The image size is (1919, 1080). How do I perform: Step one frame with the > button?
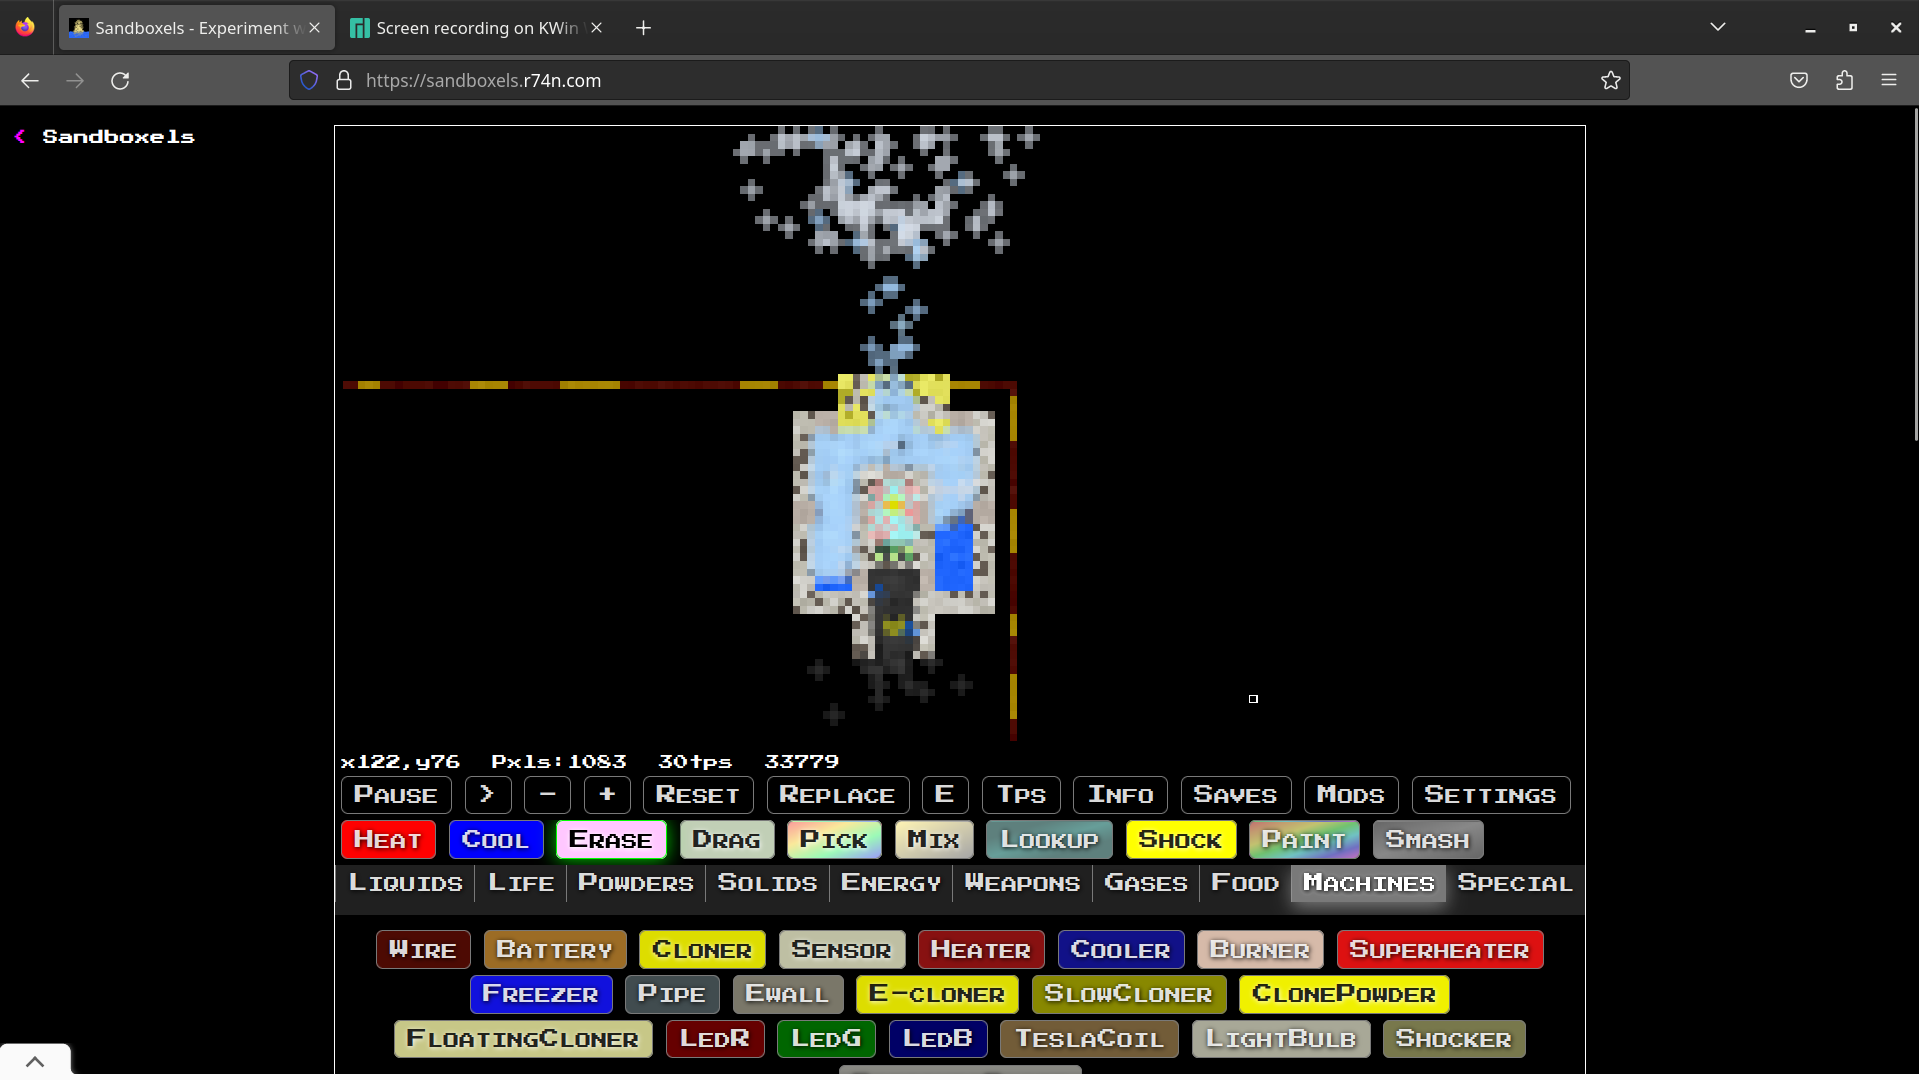click(488, 795)
